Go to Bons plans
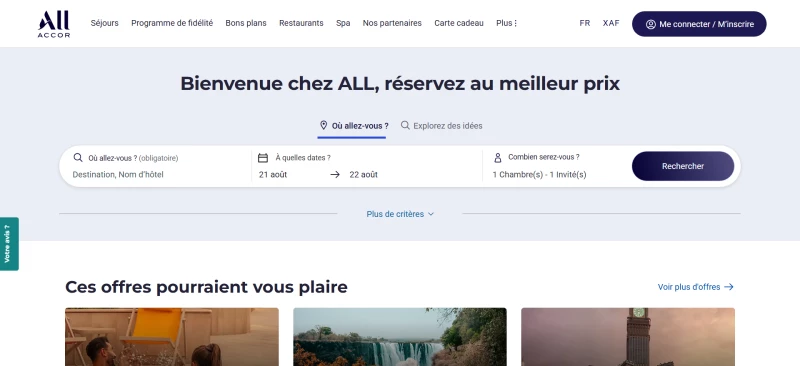Screen dimensions: 800x366 246,23
